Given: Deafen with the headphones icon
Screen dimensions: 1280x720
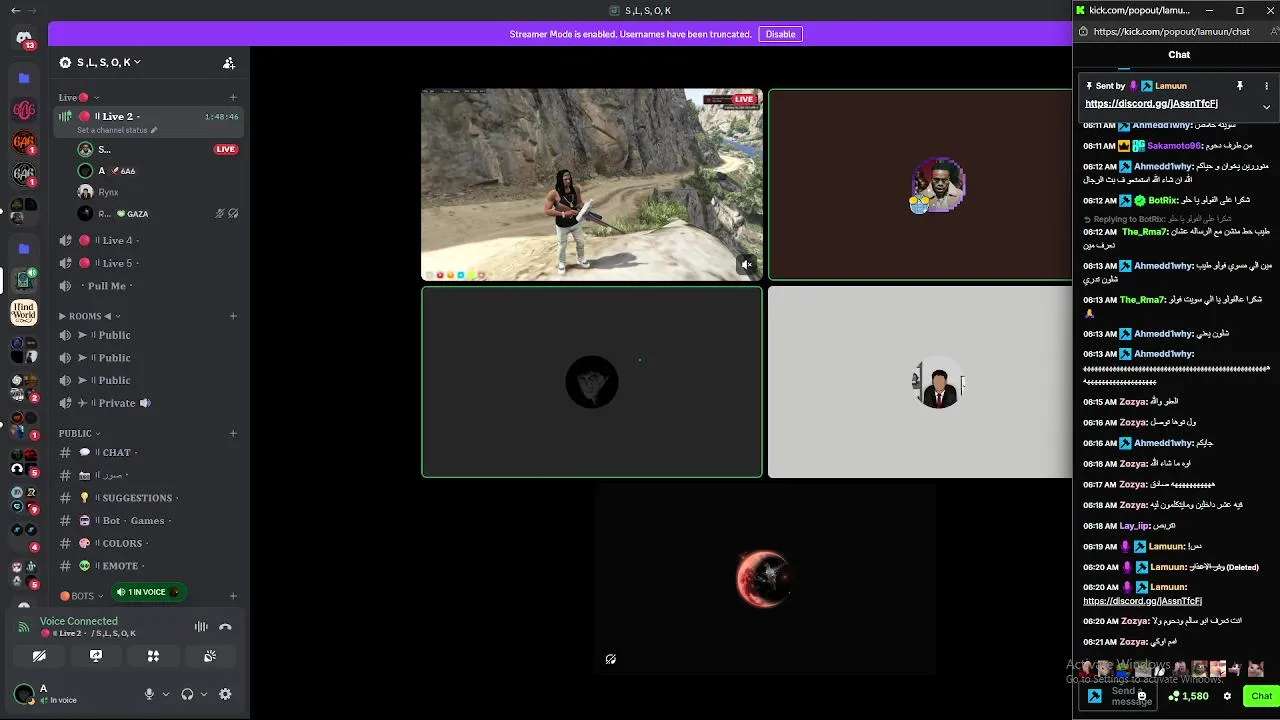Looking at the screenshot, I should pyautogui.click(x=187, y=694).
